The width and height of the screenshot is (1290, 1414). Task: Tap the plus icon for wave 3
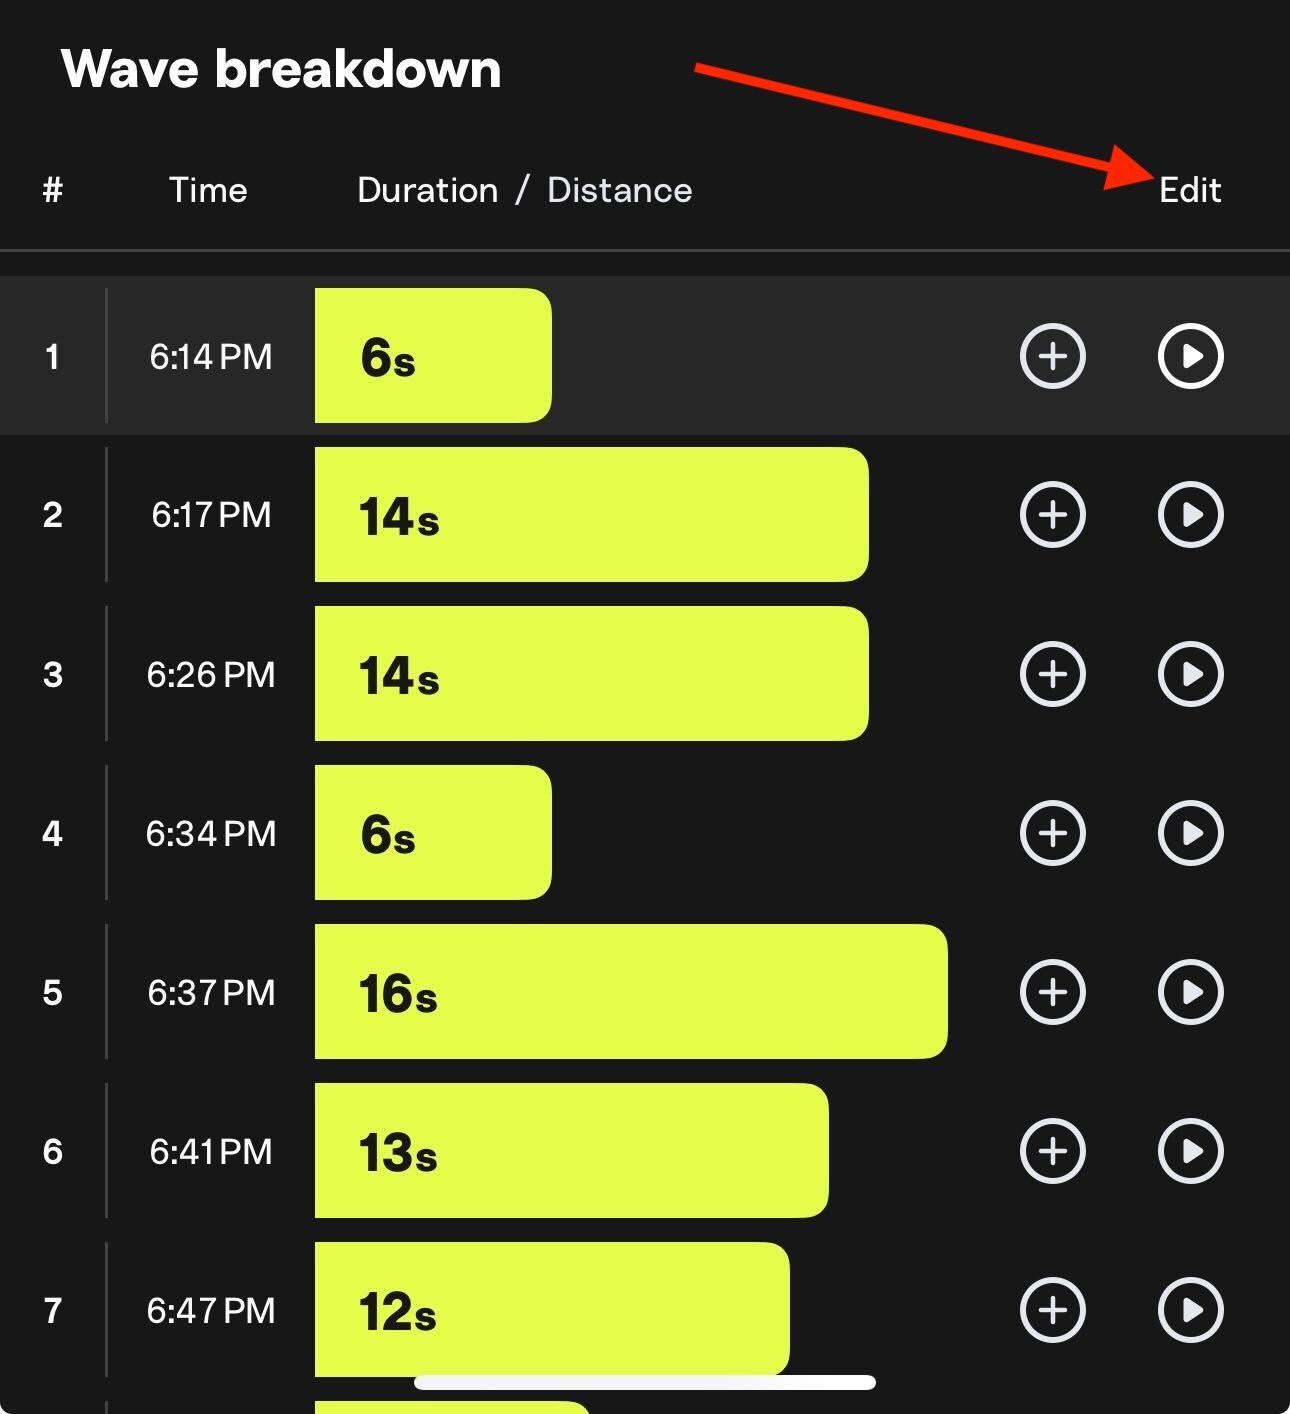point(1052,674)
